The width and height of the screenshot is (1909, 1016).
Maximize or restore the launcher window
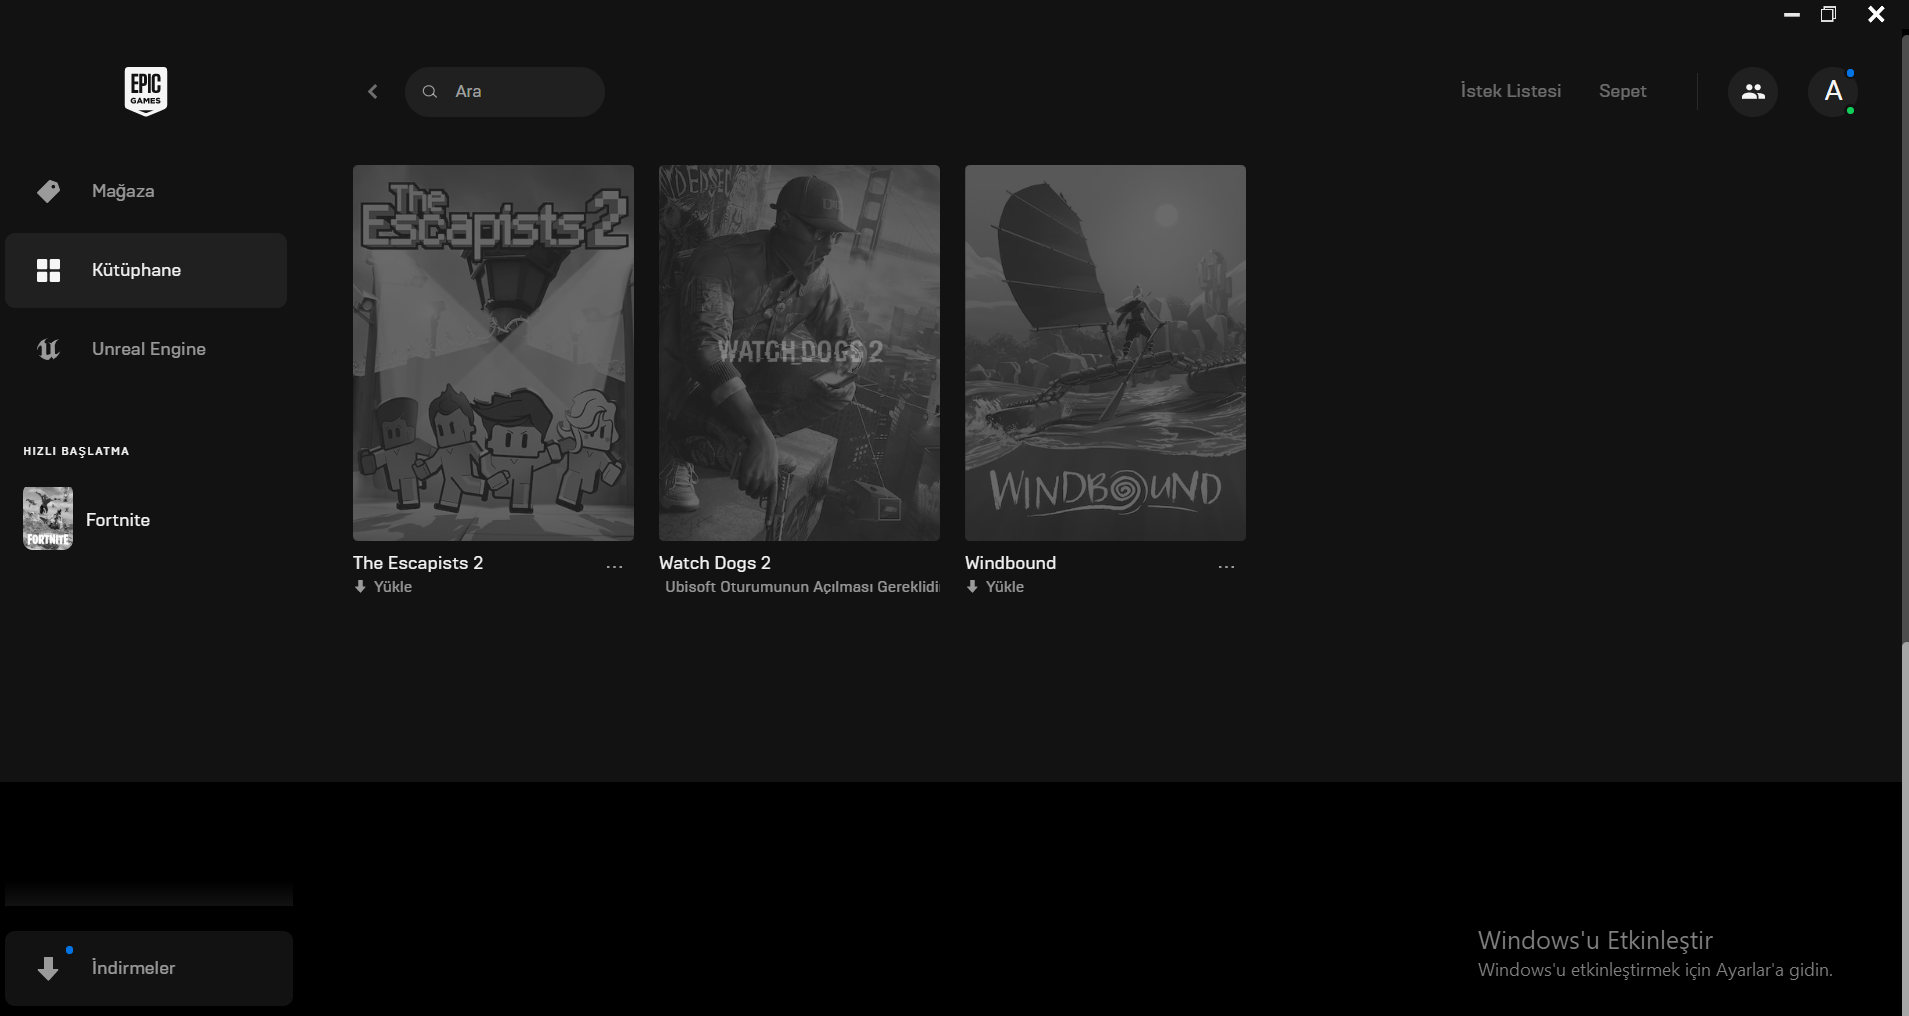pyautogui.click(x=1828, y=15)
